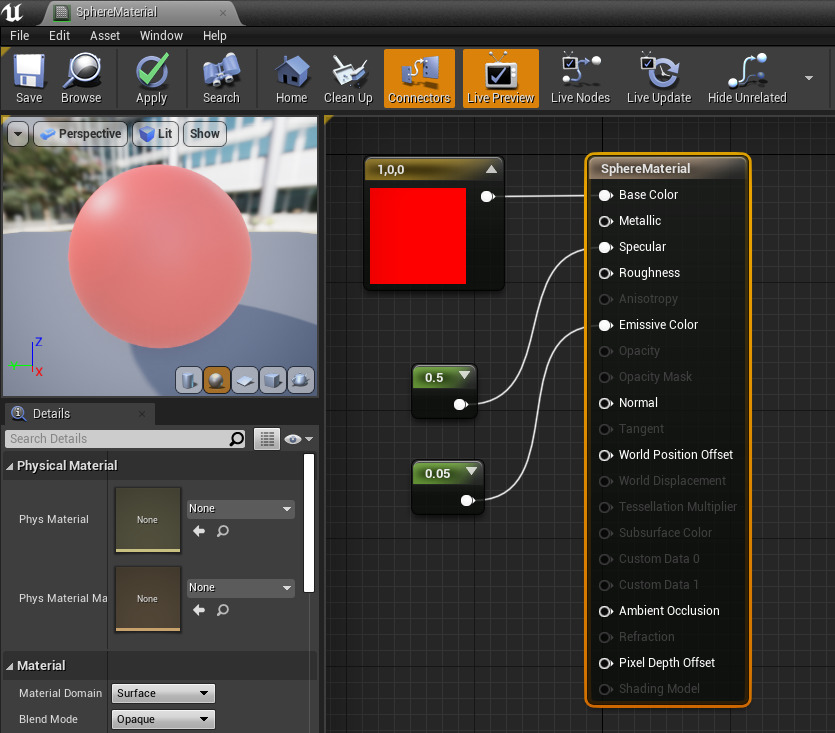Screen dimensions: 835x733
Task: Toggle the Live Preview option
Action: pos(500,78)
